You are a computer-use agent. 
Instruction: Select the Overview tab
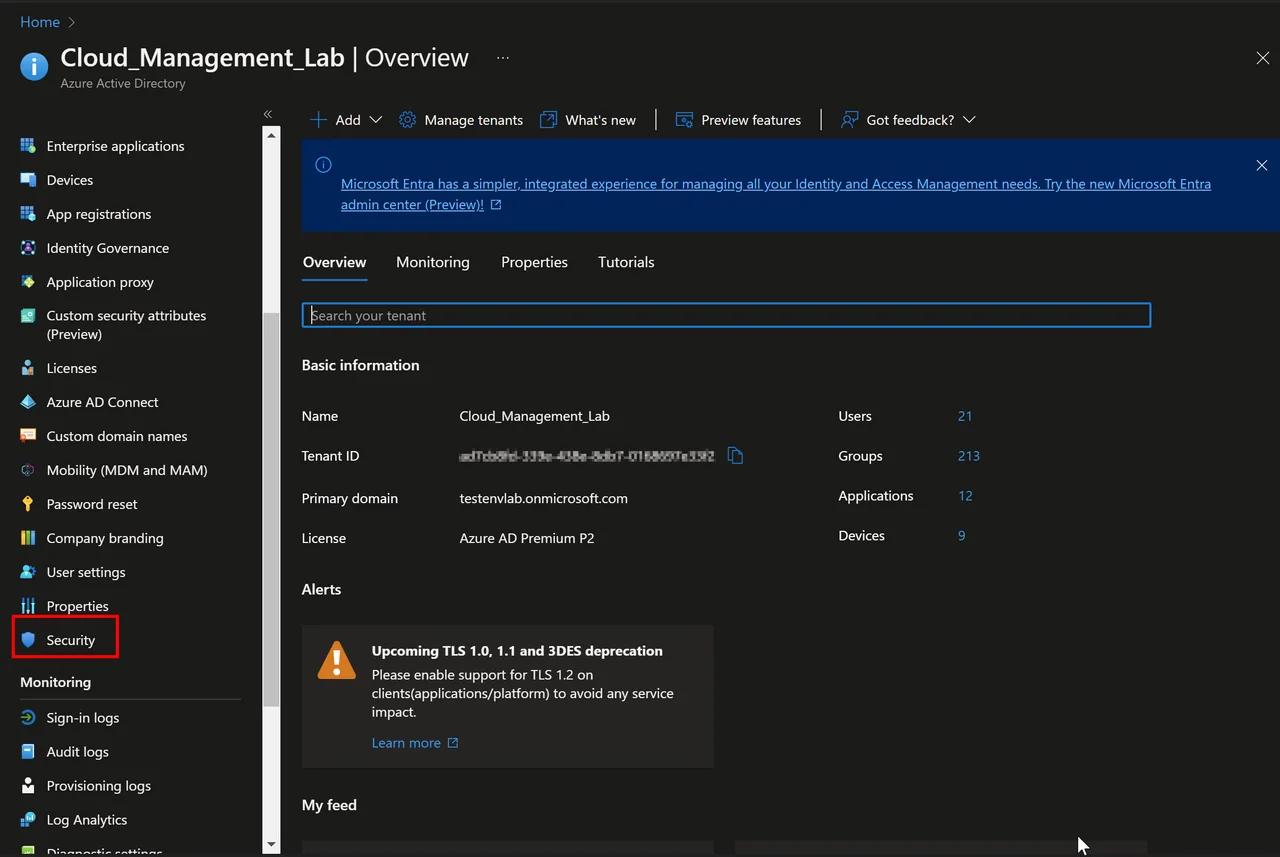point(334,262)
